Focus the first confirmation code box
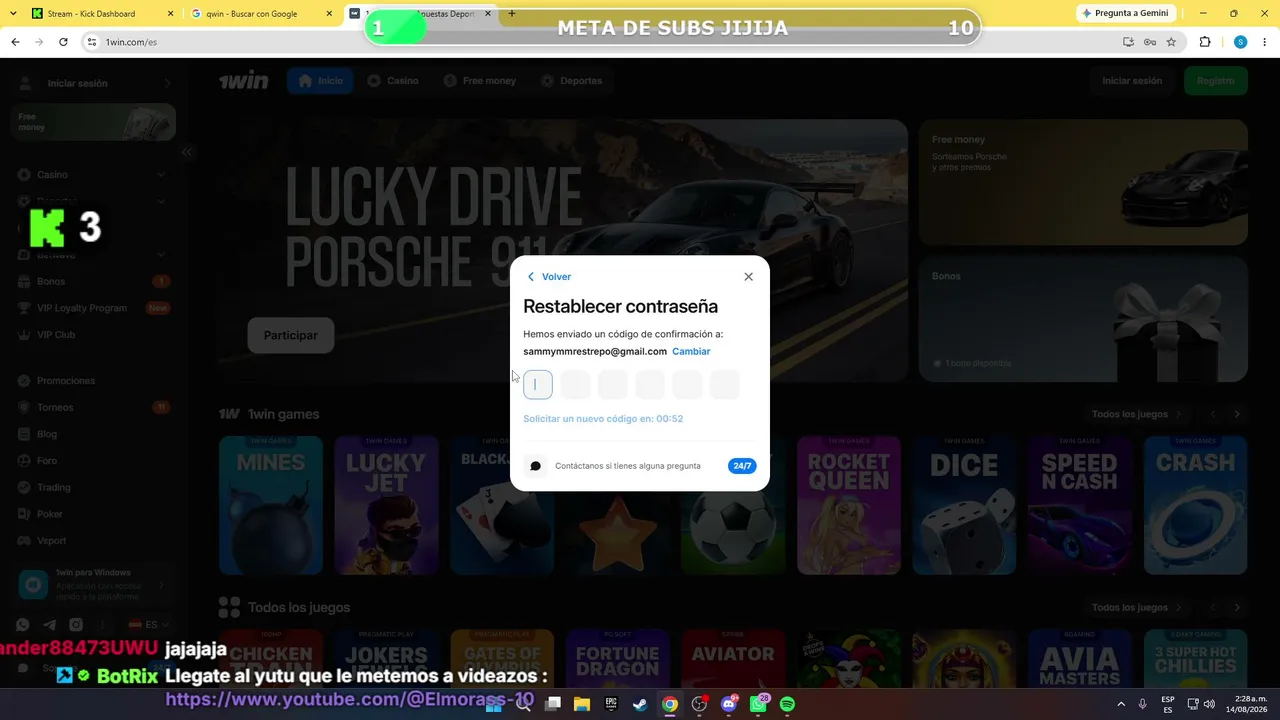This screenshot has height=720, width=1280. click(538, 384)
